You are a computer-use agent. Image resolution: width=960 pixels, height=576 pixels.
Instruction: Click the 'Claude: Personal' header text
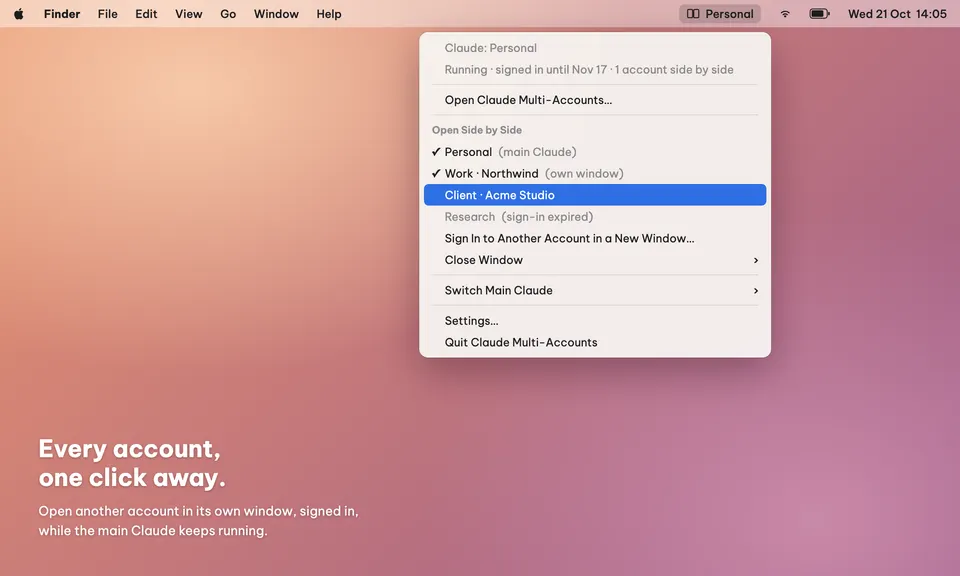[490, 48]
